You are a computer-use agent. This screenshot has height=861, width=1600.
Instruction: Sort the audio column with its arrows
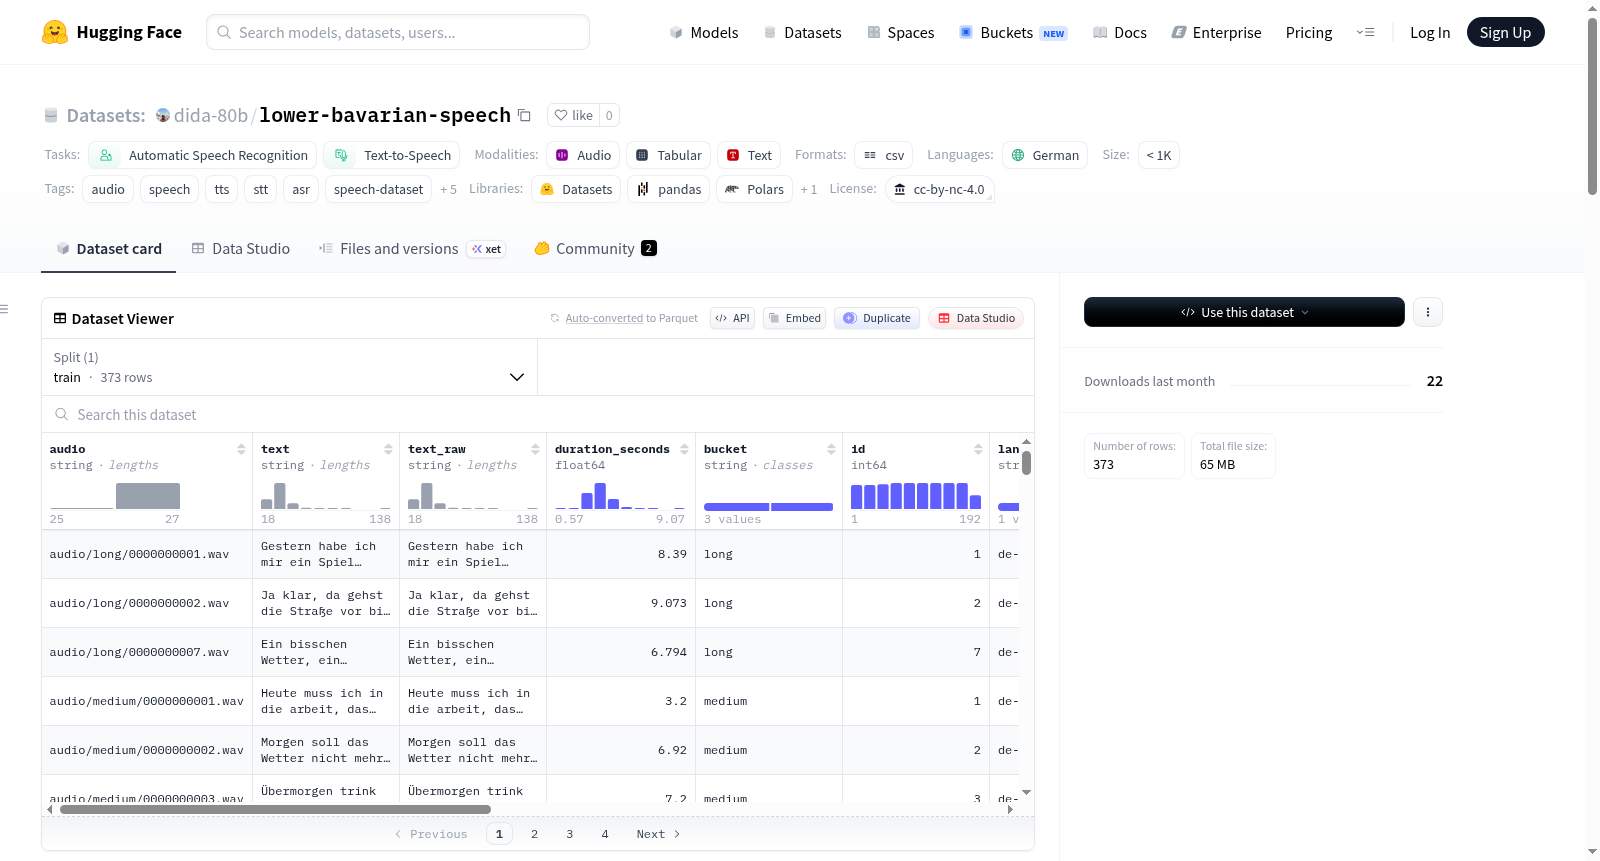(x=241, y=449)
